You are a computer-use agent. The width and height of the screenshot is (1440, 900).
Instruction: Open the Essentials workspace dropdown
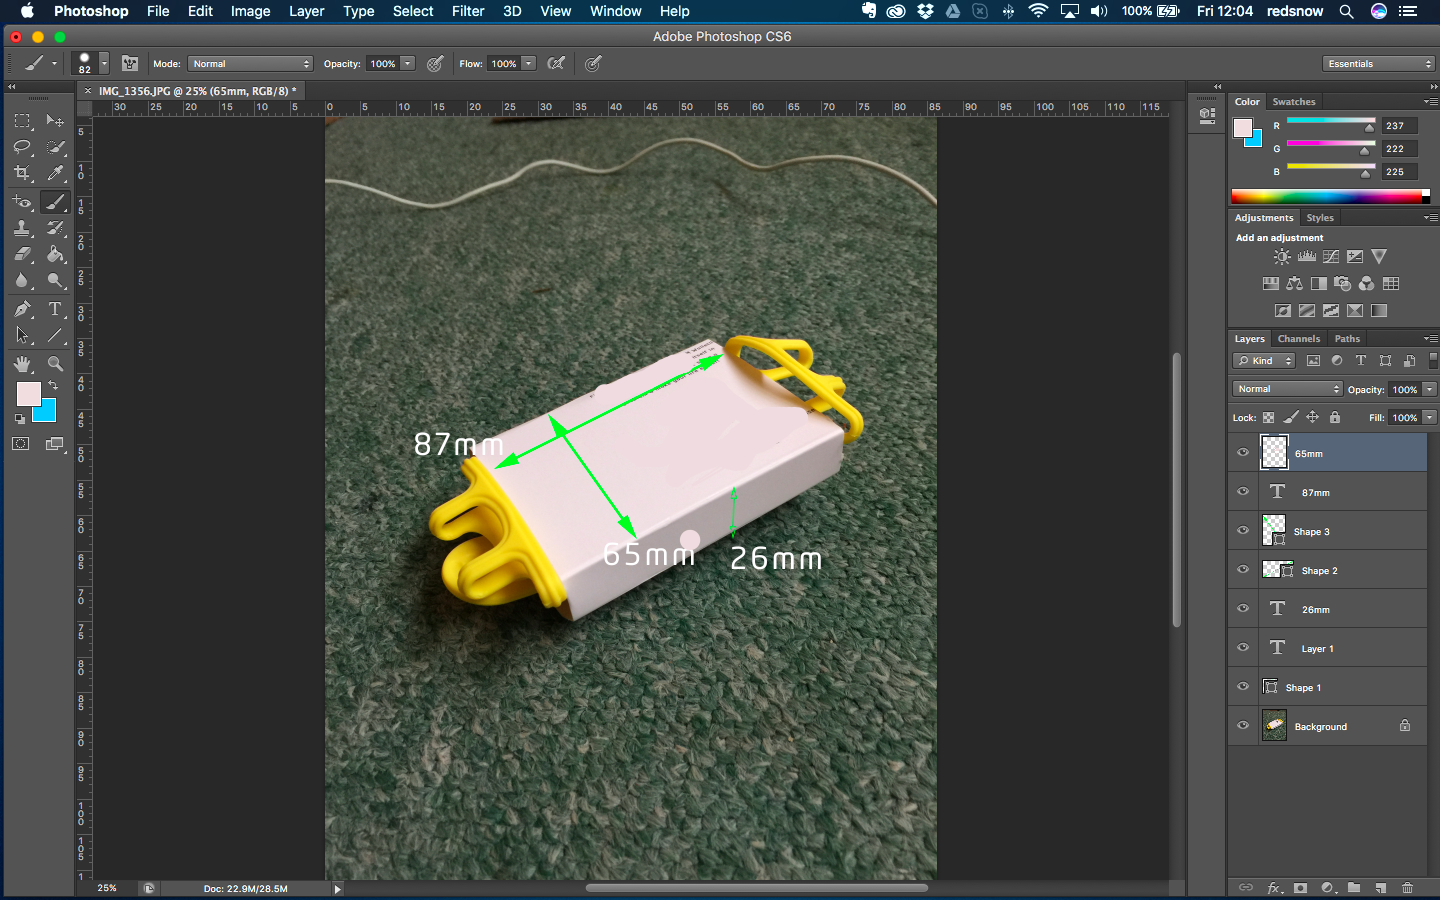(1378, 64)
